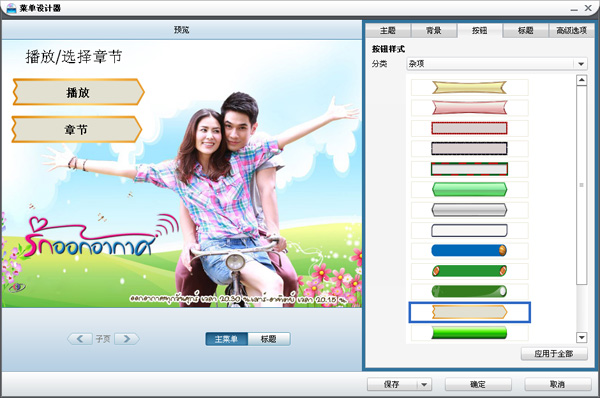Select the yellow ribbon button style
600x398 pixels.
point(470,87)
